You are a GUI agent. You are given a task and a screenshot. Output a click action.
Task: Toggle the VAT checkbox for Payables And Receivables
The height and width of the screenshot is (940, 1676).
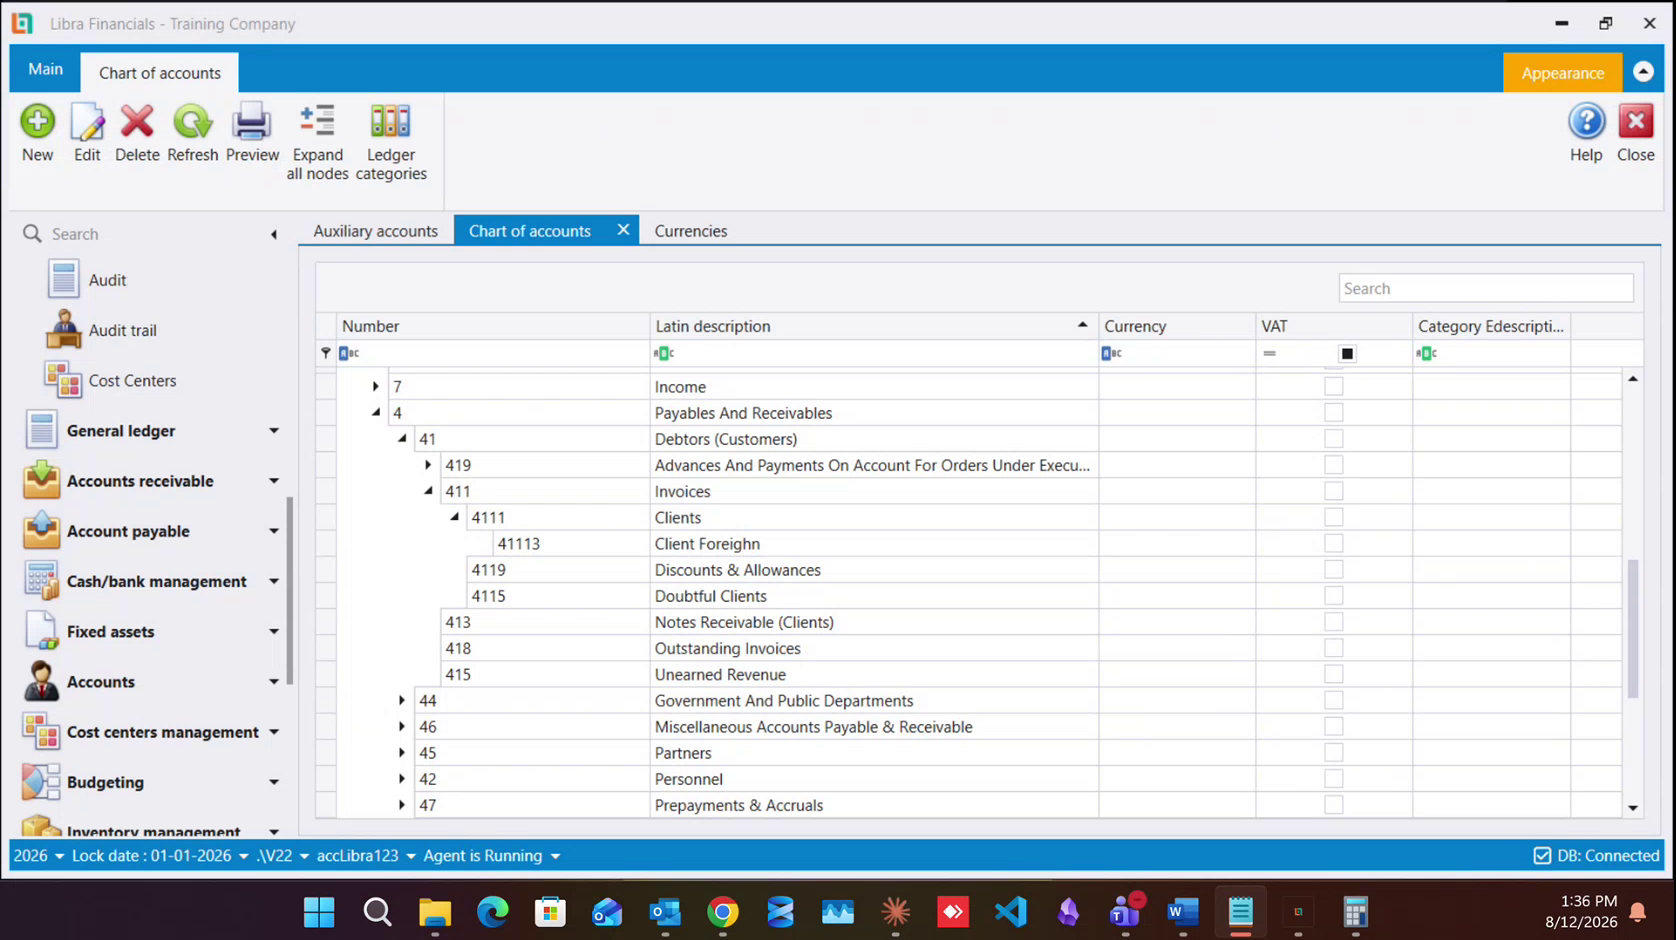pyautogui.click(x=1334, y=412)
